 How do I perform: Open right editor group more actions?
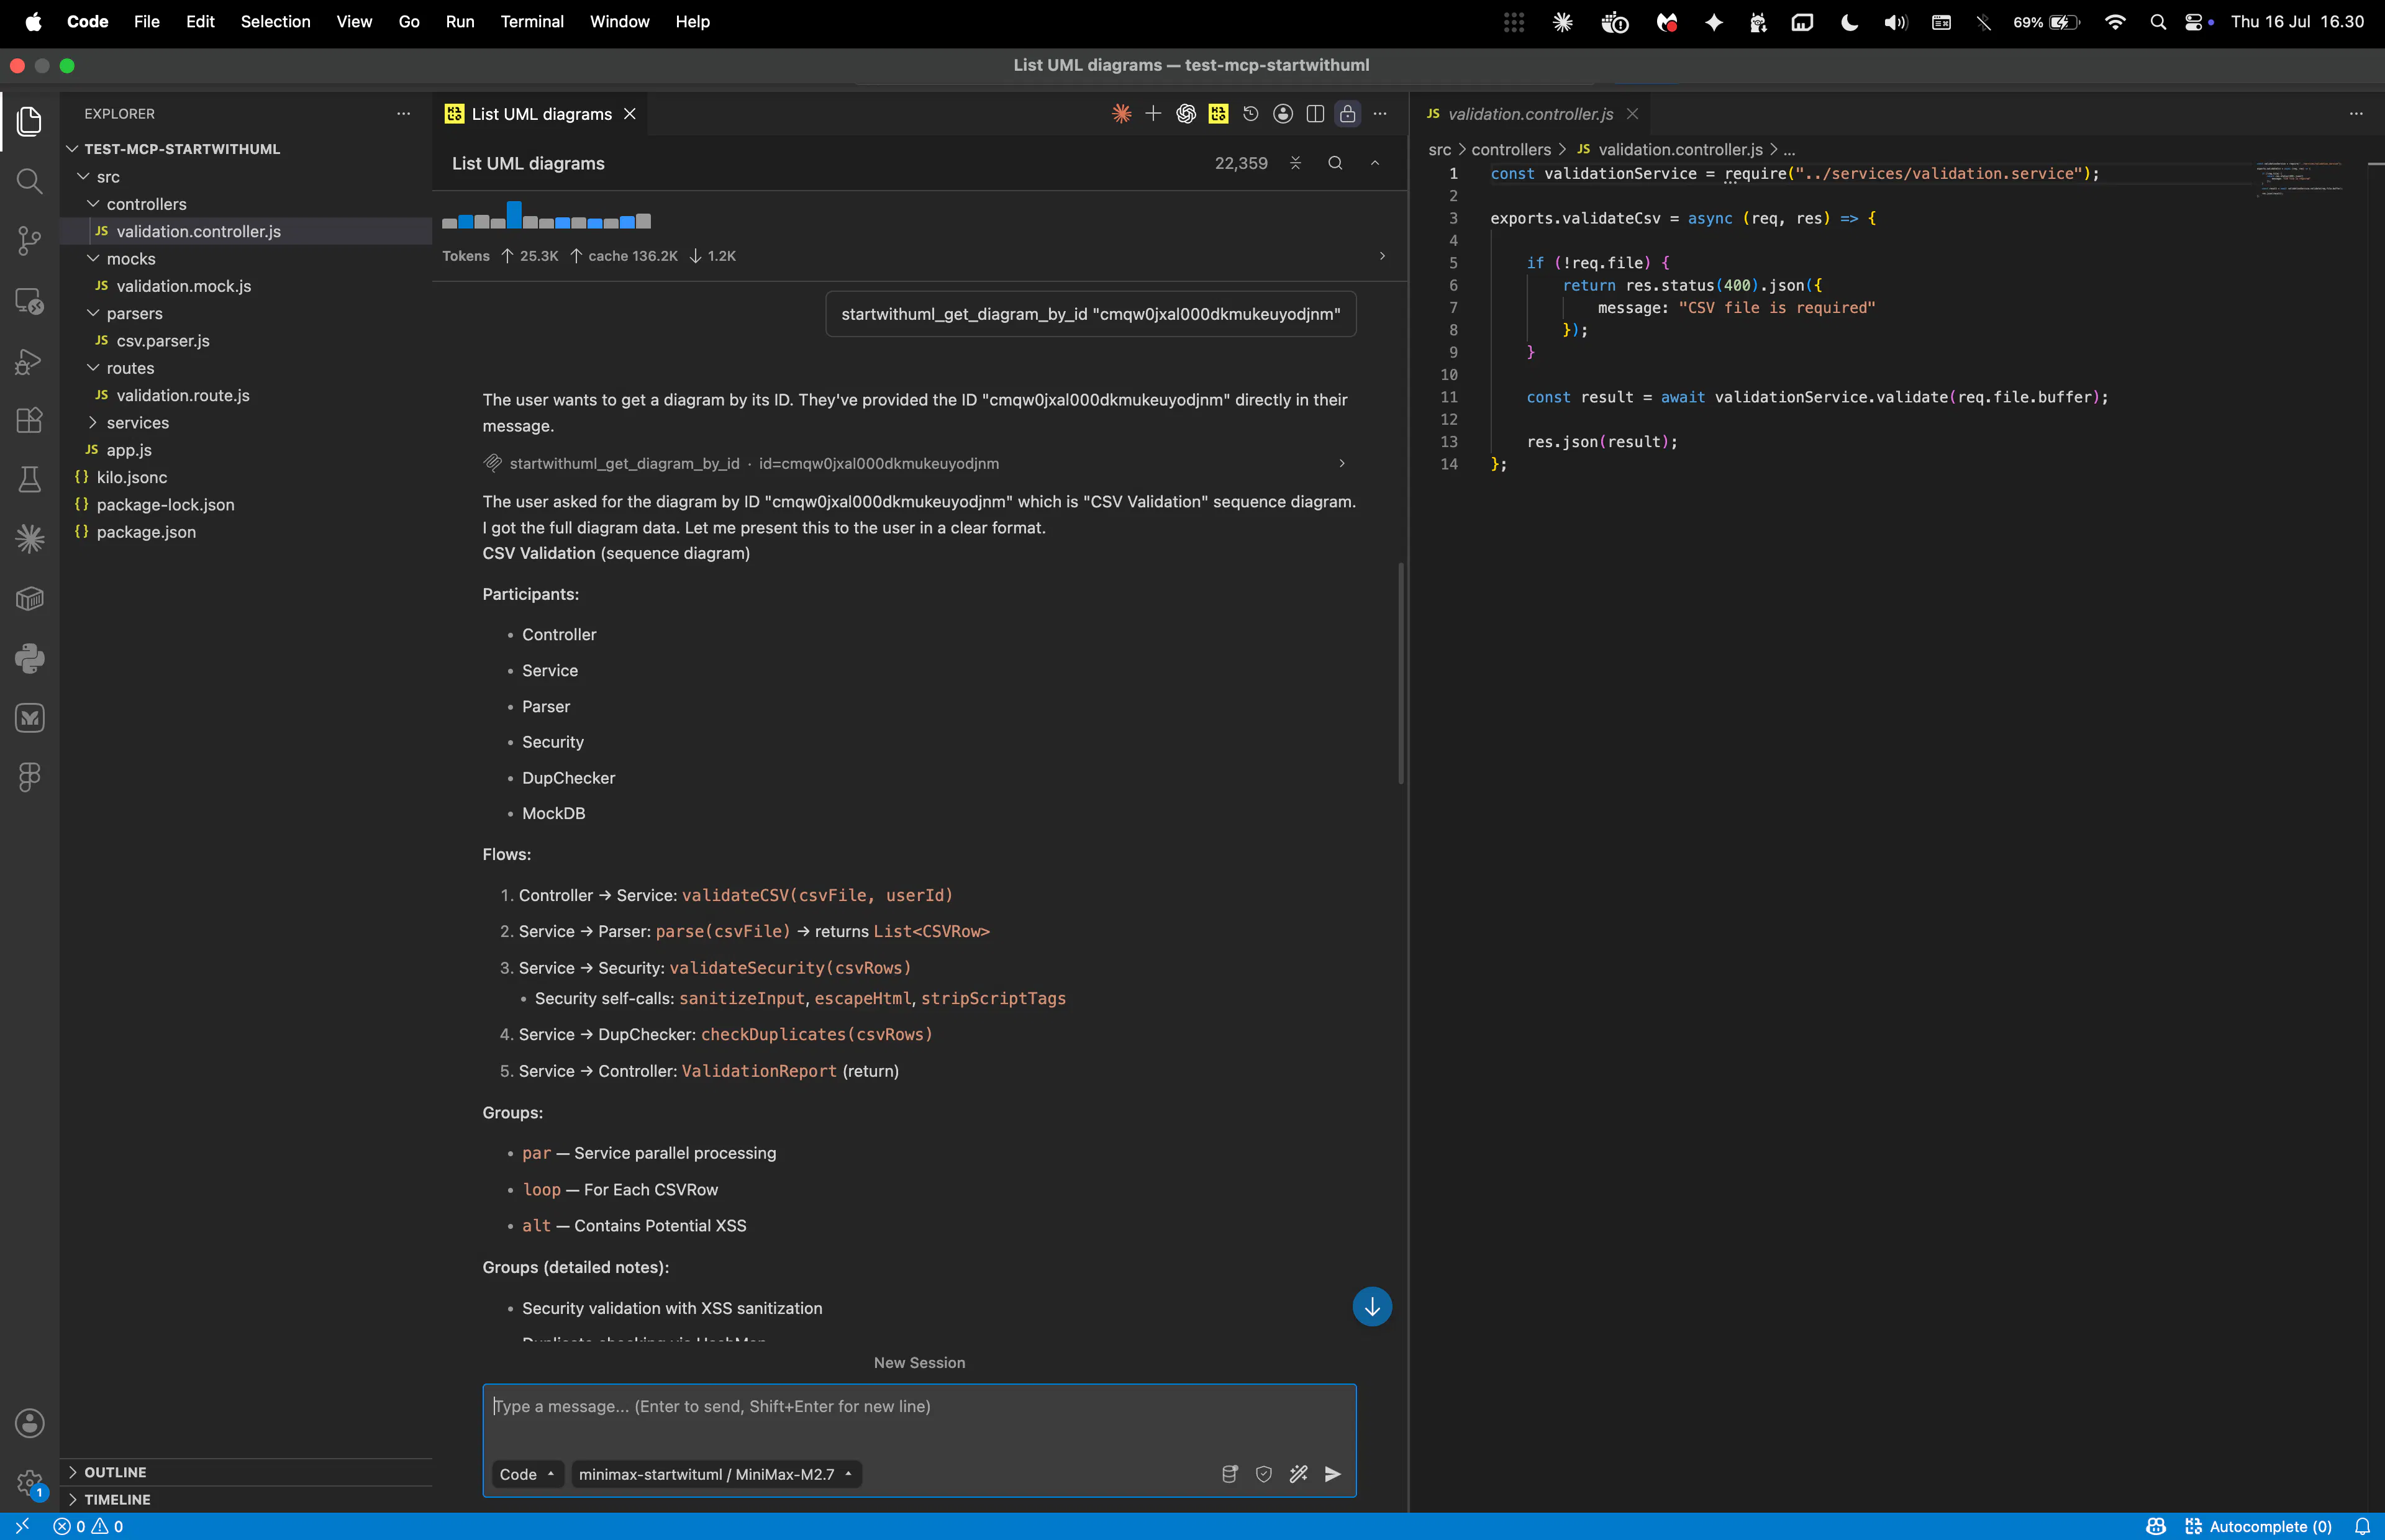tap(2356, 114)
